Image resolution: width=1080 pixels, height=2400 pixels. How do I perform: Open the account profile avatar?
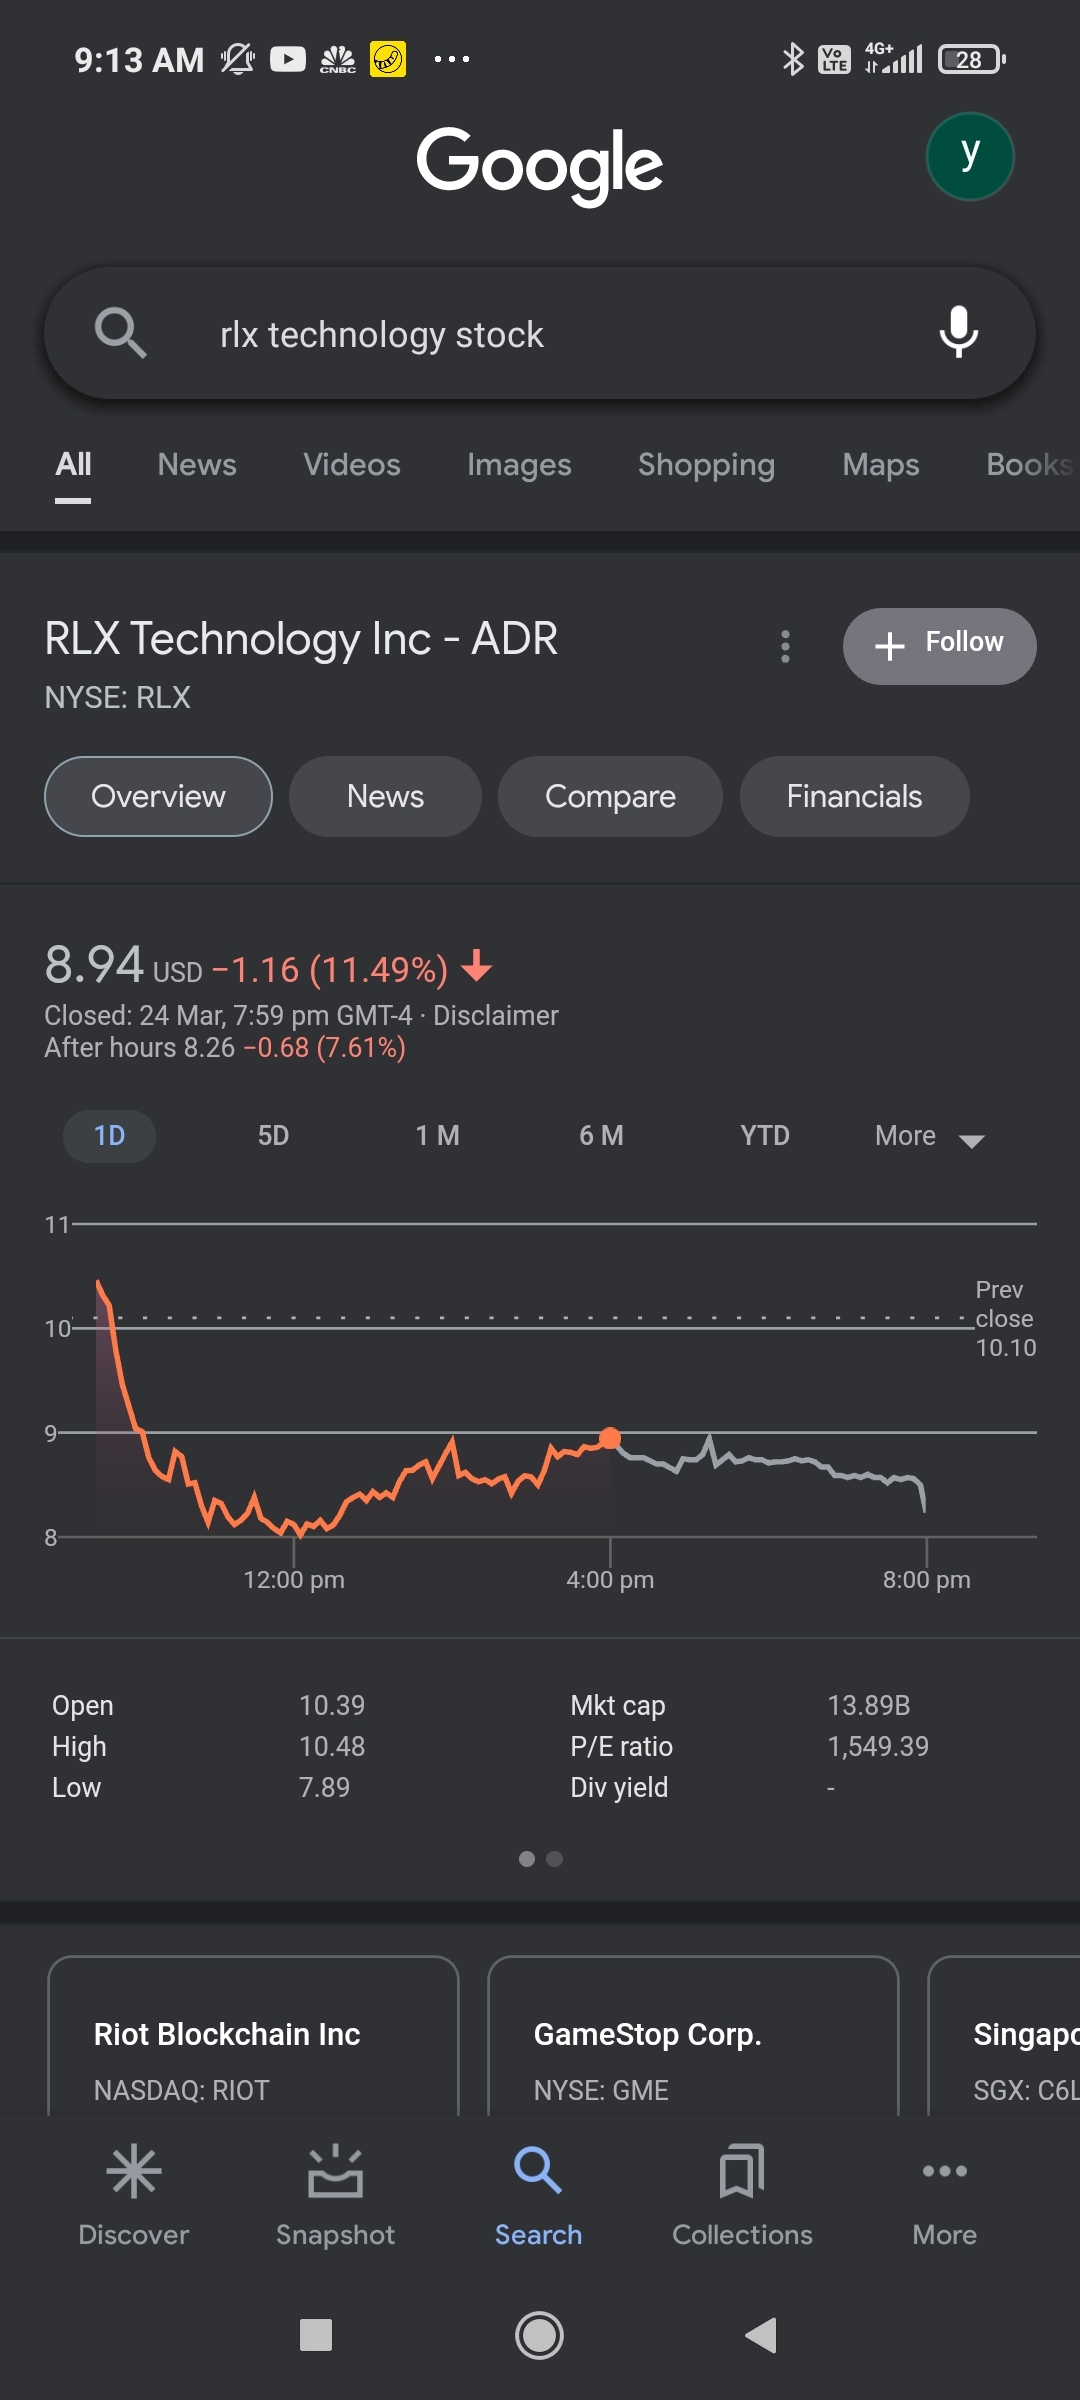pyautogui.click(x=969, y=157)
